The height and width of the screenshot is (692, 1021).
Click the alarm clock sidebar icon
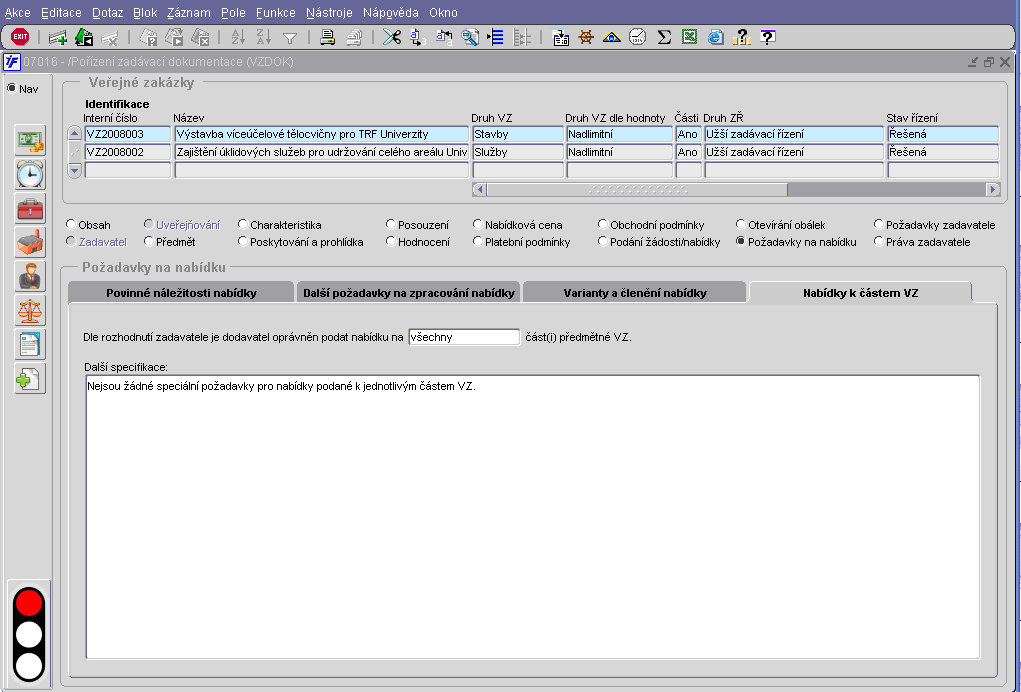click(30, 174)
